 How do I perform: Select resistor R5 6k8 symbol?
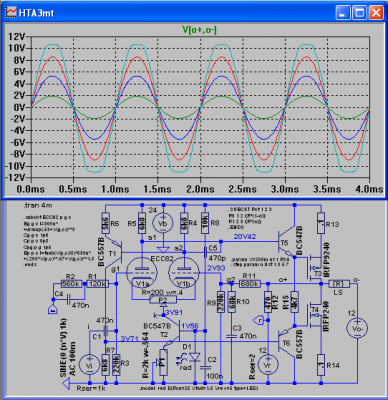click(x=142, y=223)
